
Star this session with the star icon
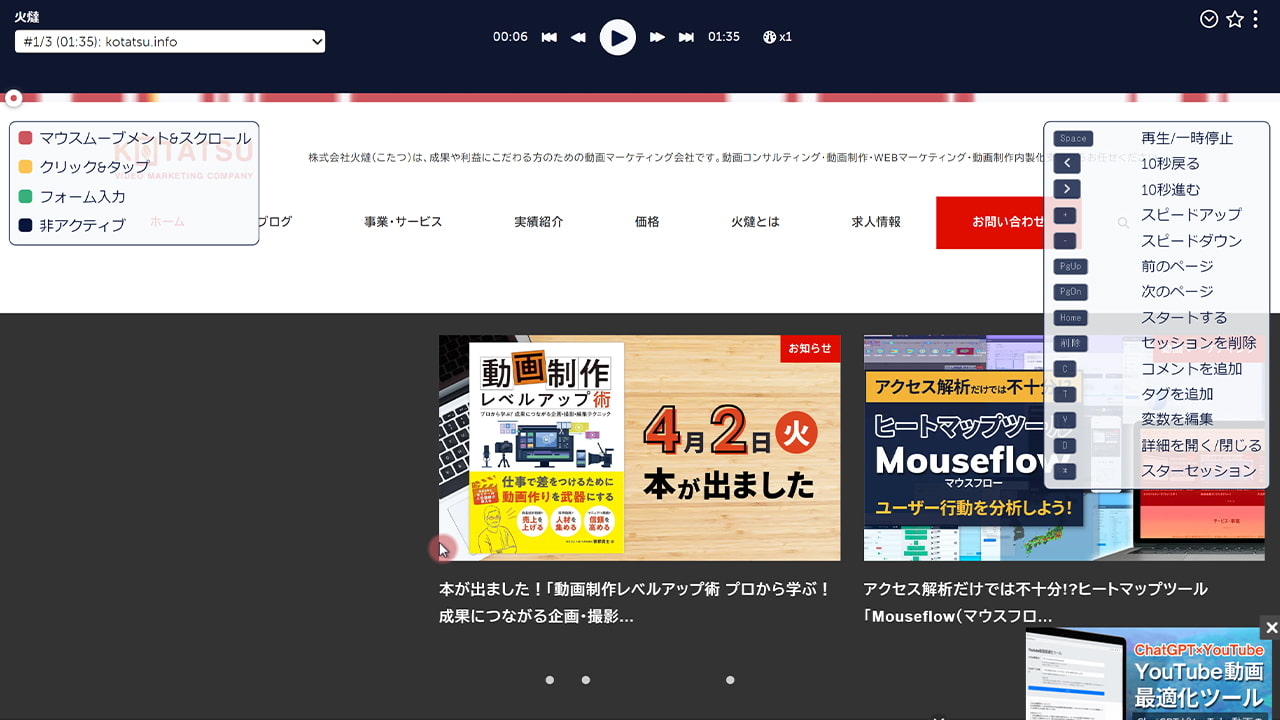click(1235, 19)
